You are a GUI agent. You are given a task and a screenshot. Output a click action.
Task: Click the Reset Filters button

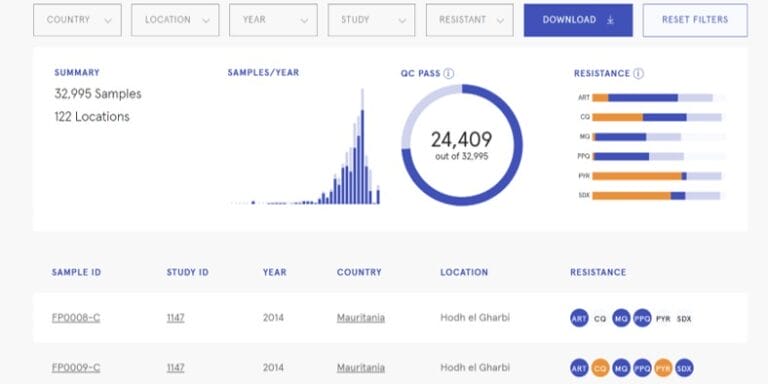(695, 20)
